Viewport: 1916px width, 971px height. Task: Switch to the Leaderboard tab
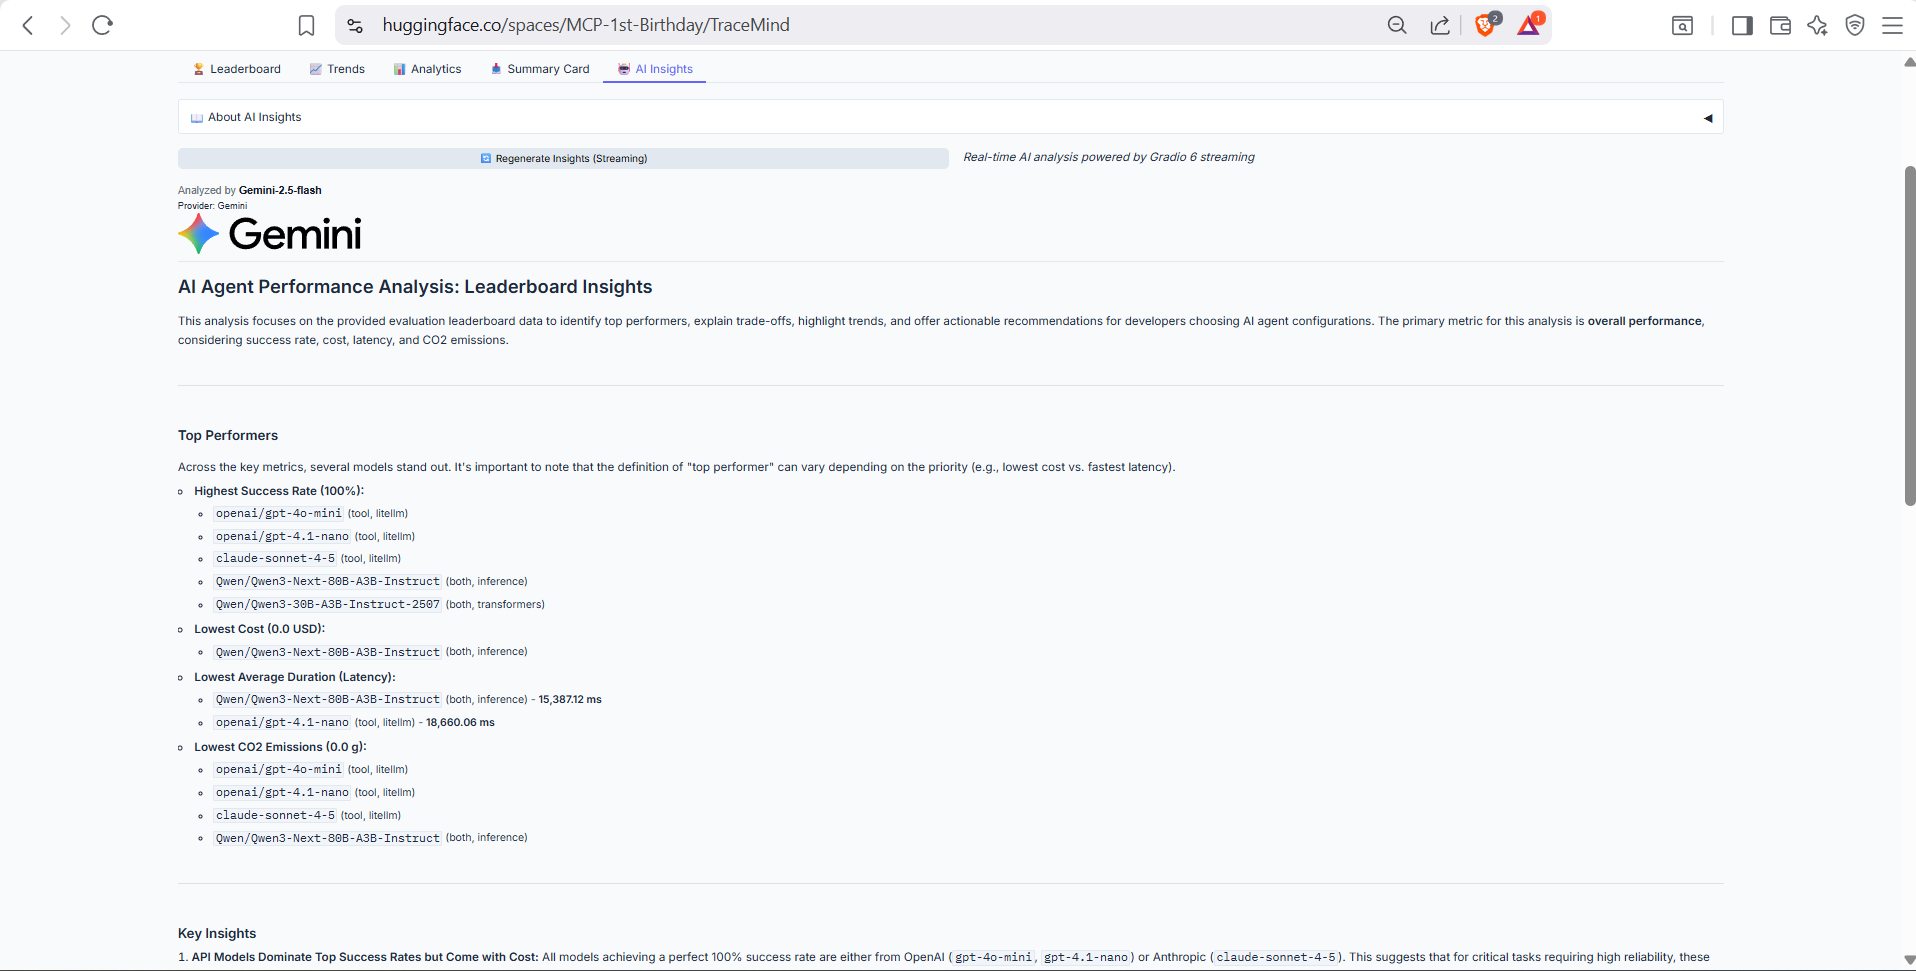pyautogui.click(x=237, y=69)
